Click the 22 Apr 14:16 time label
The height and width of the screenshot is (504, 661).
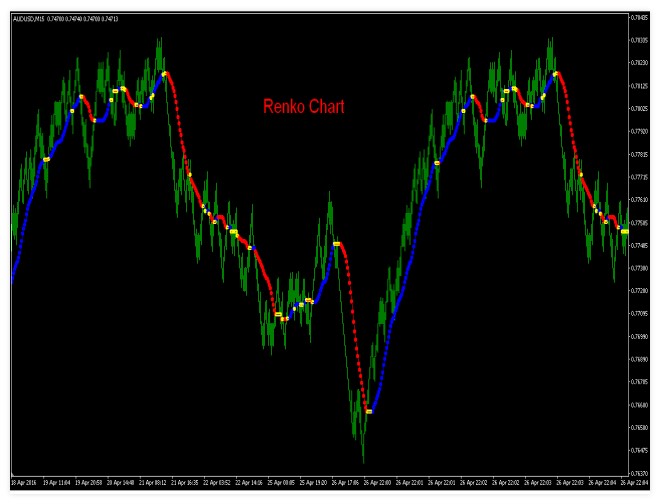[249, 483]
